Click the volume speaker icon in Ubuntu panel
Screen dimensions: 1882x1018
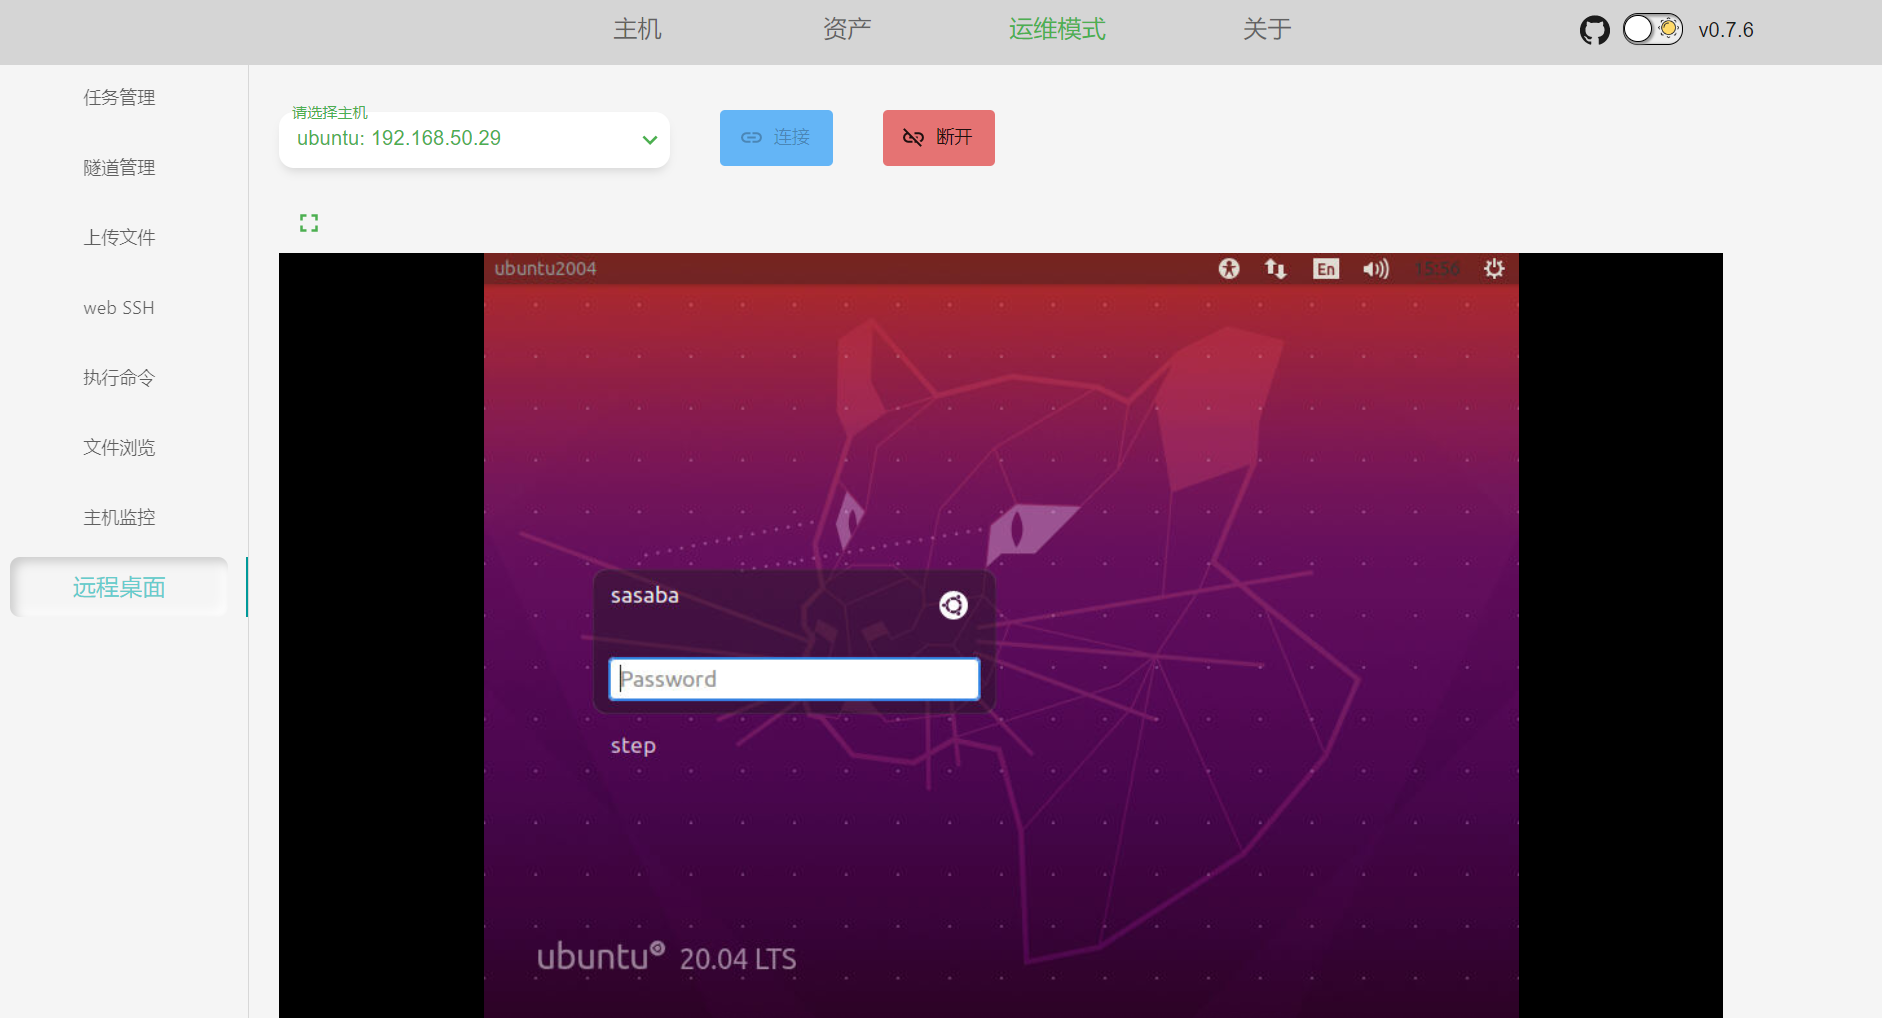[1376, 268]
